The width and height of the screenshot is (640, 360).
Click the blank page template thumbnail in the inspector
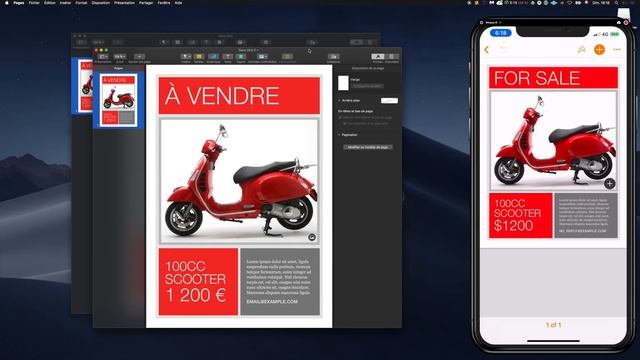pos(343,83)
